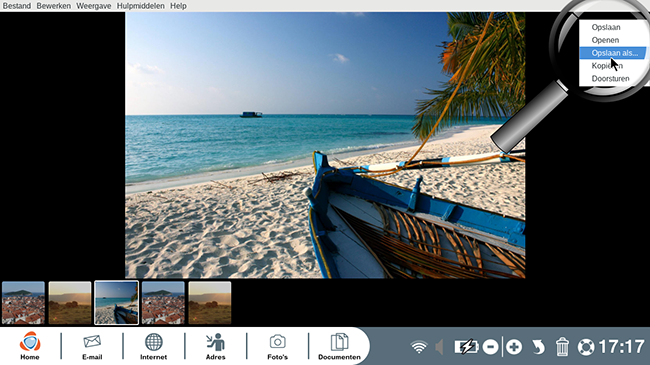Screen dimensions: 650x365
Task: Zoom in with the plus button
Action: tap(514, 347)
